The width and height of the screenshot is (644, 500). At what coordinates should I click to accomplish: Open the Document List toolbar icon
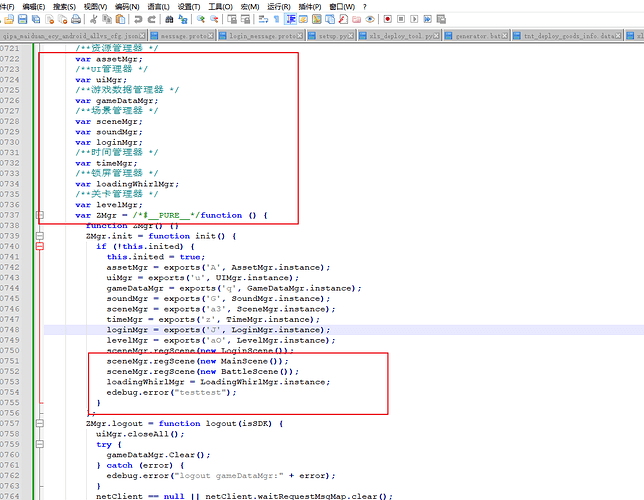click(x=330, y=19)
